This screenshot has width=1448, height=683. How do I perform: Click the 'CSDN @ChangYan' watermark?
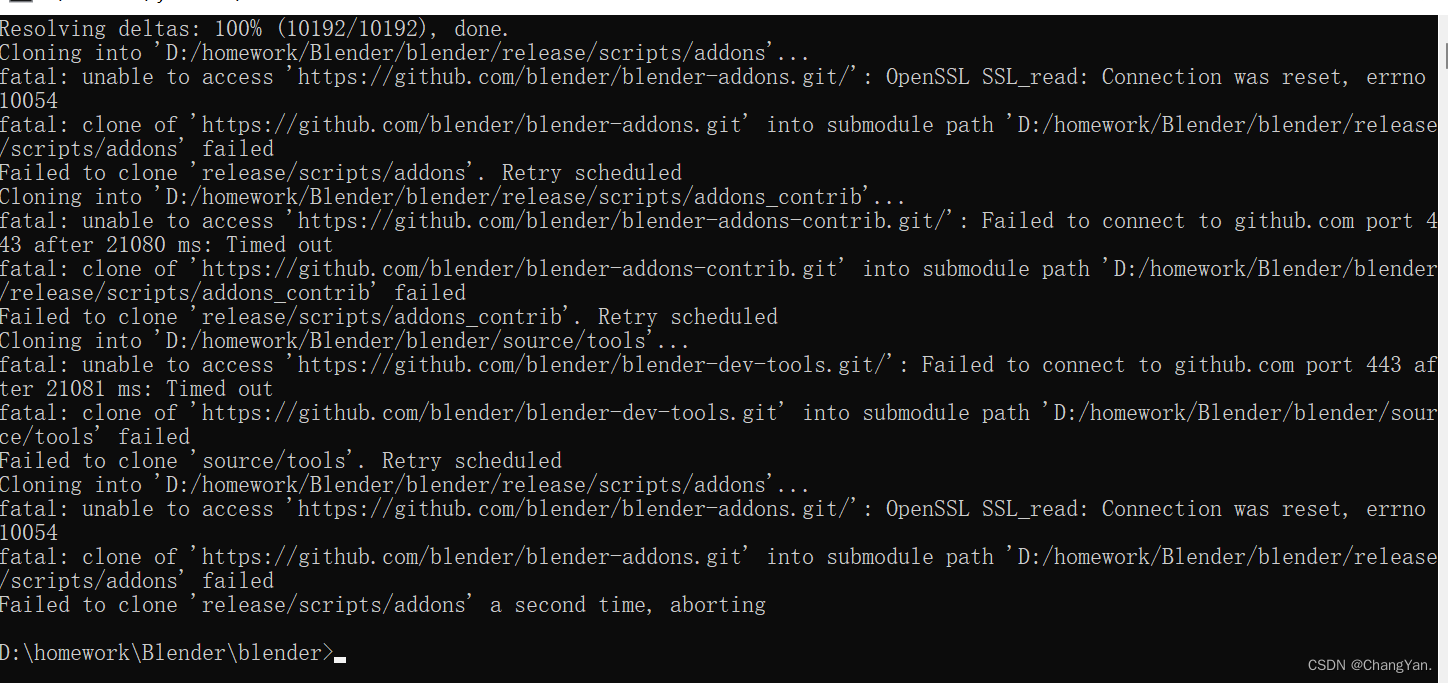1369,665
